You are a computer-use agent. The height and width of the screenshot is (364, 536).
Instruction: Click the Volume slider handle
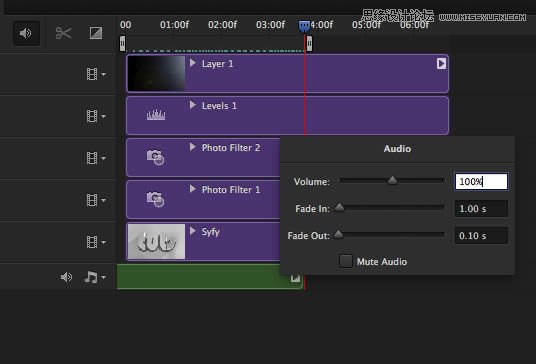pos(392,180)
